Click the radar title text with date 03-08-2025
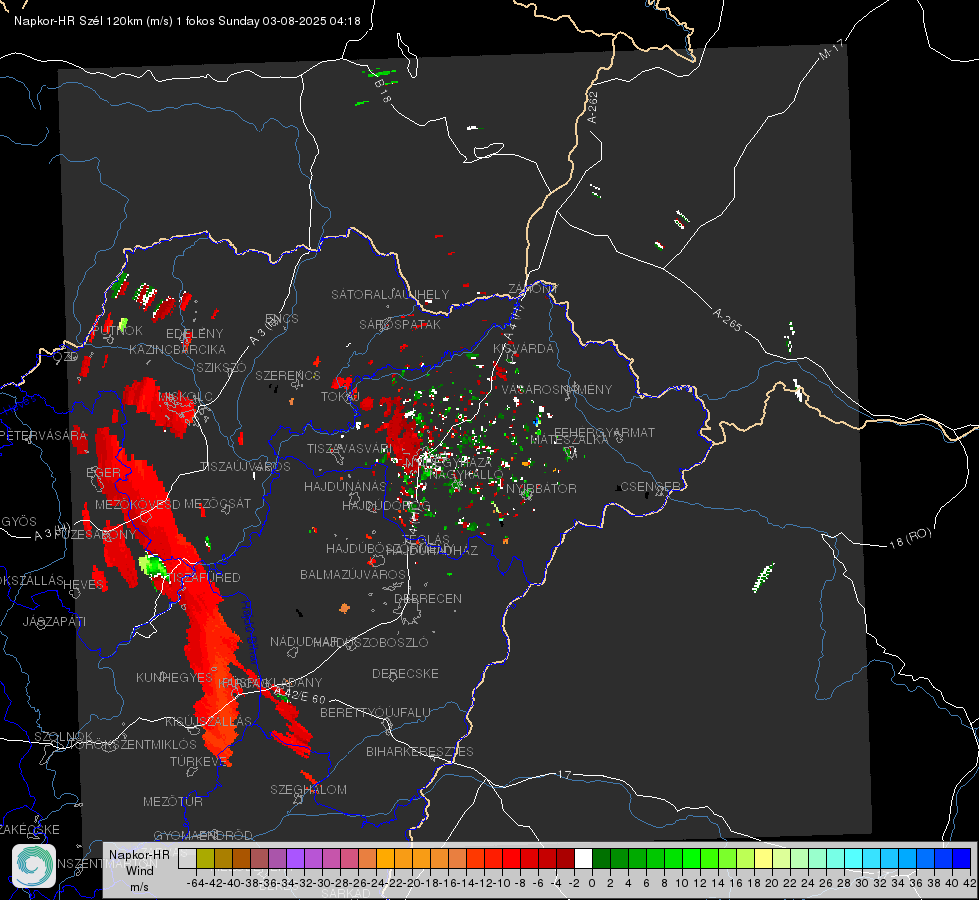Viewport: 979px width, 900px height. click(x=187, y=21)
